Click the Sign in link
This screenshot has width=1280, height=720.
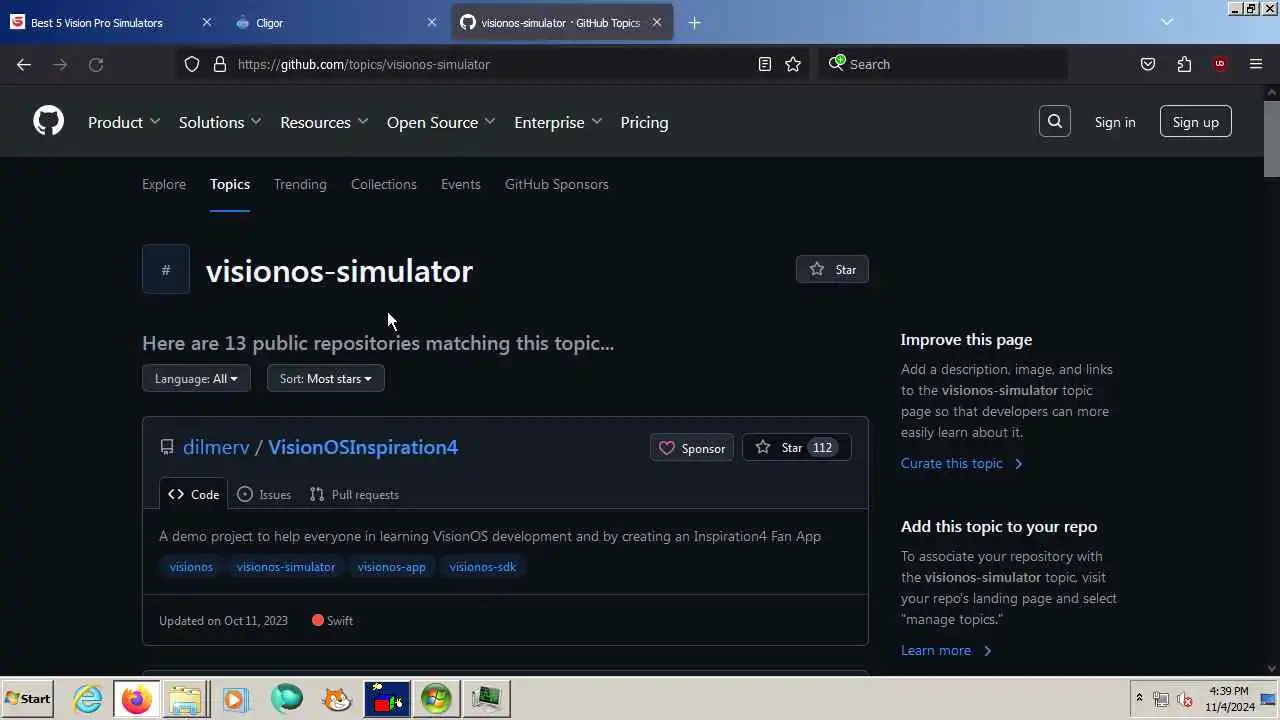(x=1115, y=122)
